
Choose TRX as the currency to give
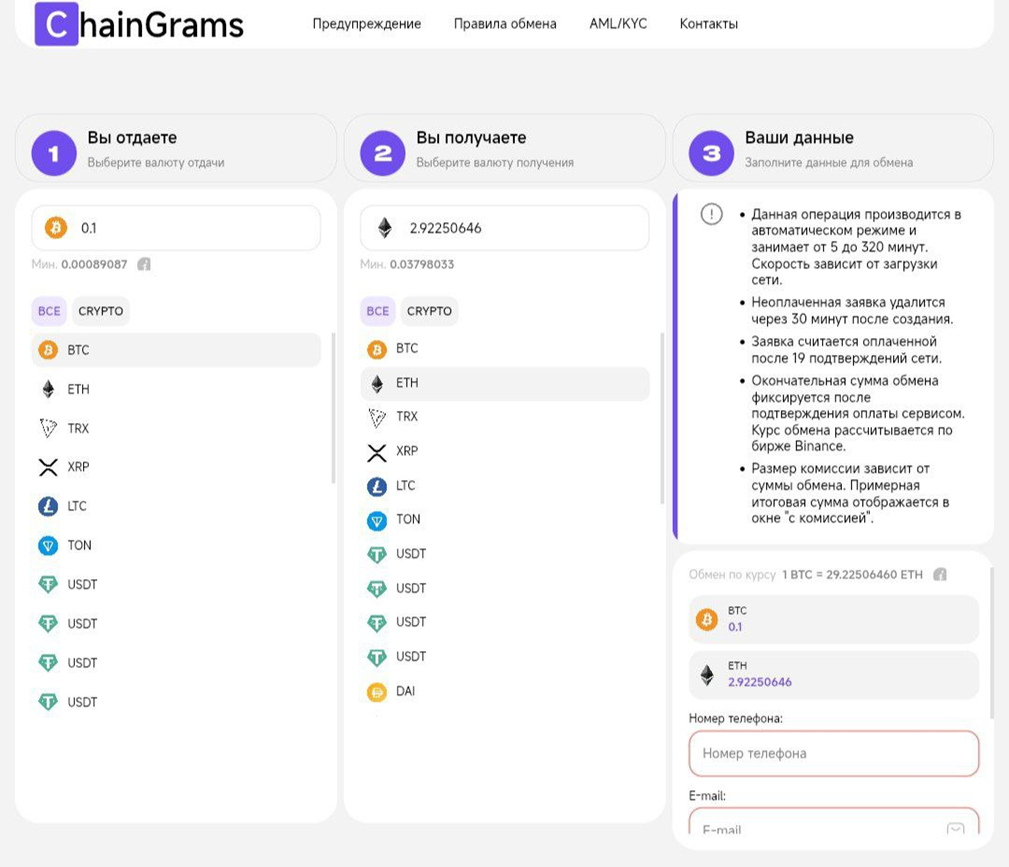pyautogui.click(x=176, y=428)
